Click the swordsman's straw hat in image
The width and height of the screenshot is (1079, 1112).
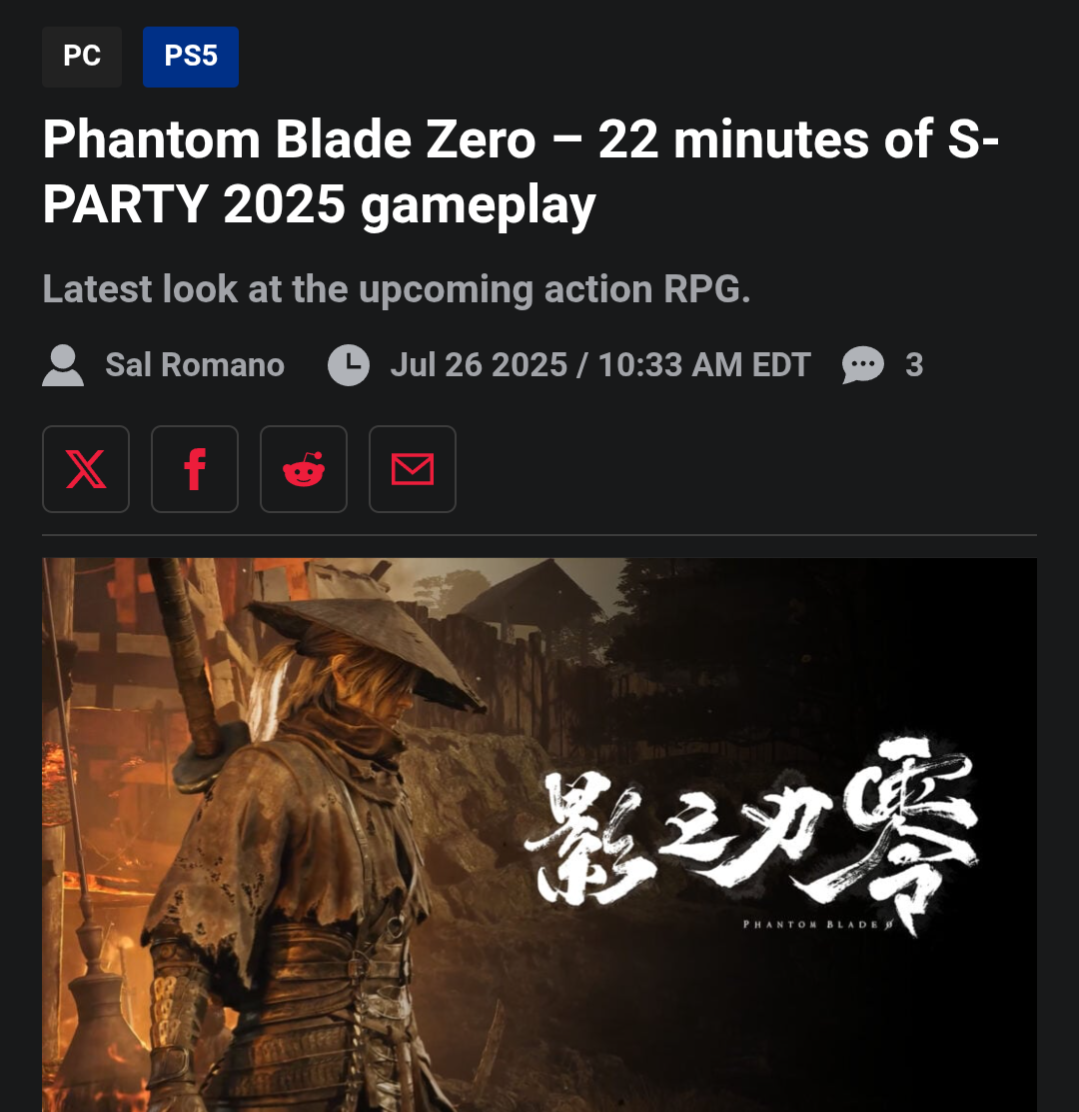(365, 651)
